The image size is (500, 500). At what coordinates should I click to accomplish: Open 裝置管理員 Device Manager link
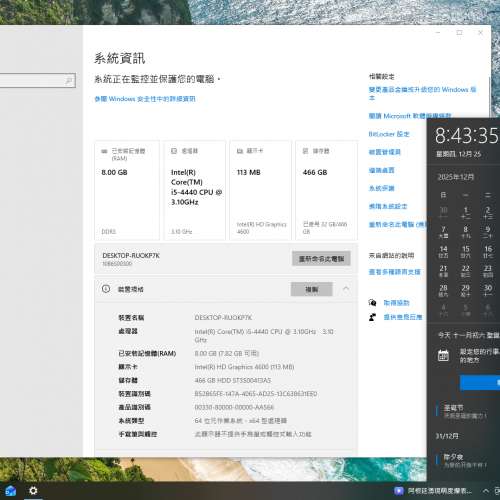coord(384,152)
